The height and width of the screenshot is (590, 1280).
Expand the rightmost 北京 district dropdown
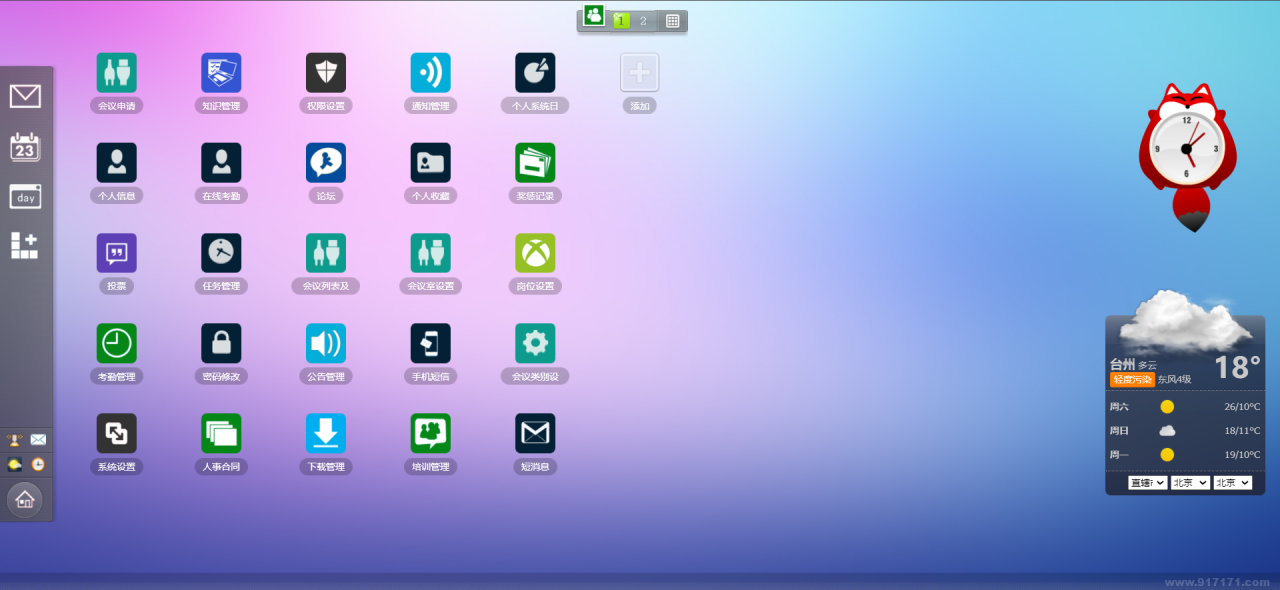tap(1232, 483)
